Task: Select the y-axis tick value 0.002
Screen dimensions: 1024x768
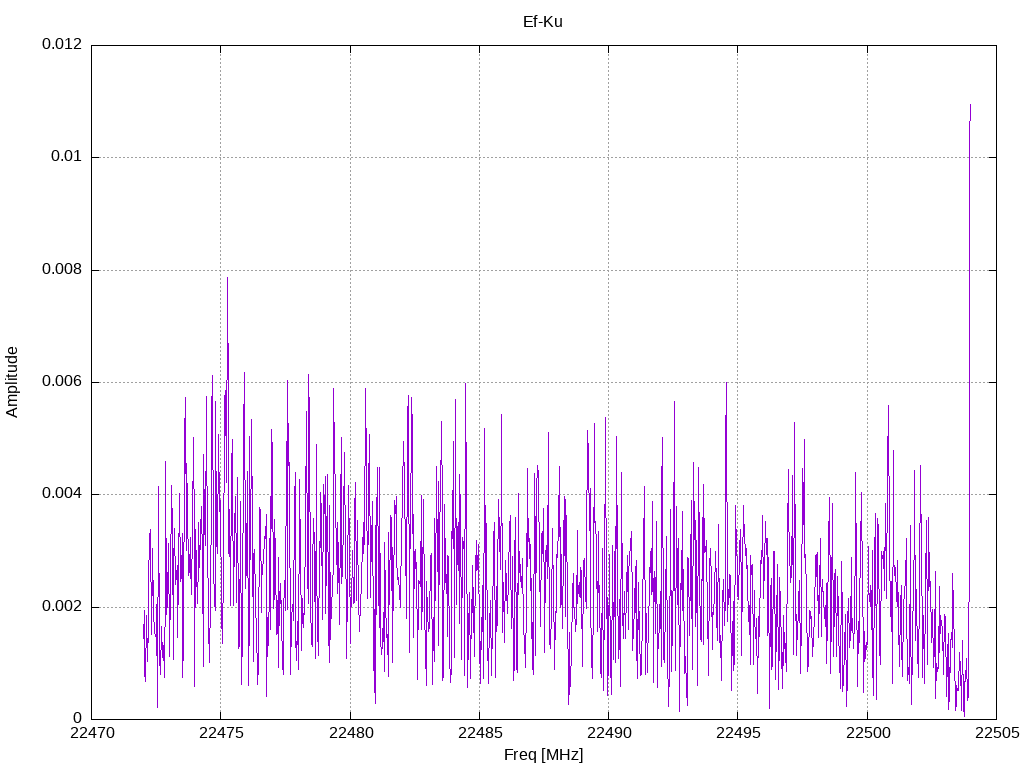Action: (x=62, y=607)
